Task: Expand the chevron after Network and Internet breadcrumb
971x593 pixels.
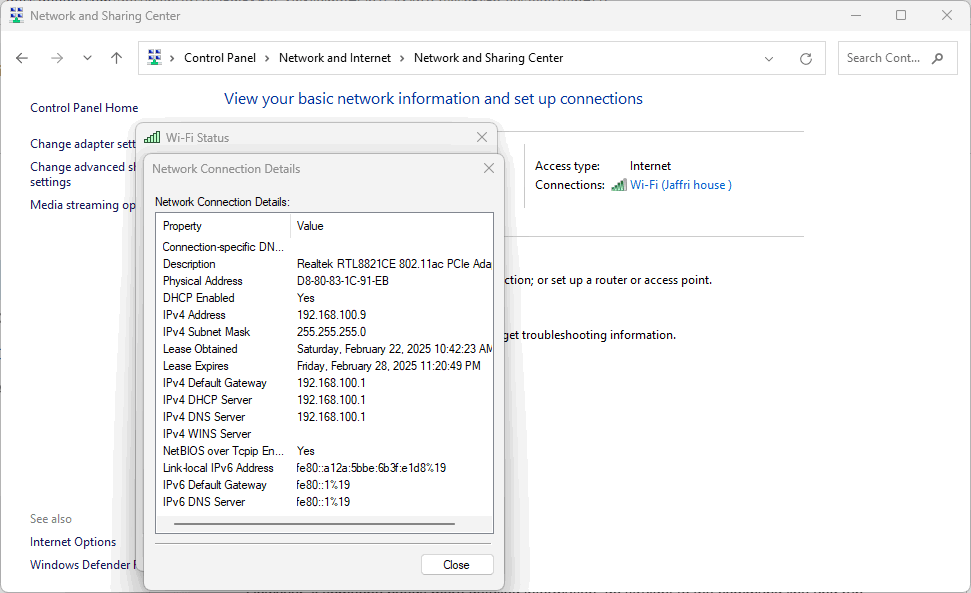Action: pos(403,58)
